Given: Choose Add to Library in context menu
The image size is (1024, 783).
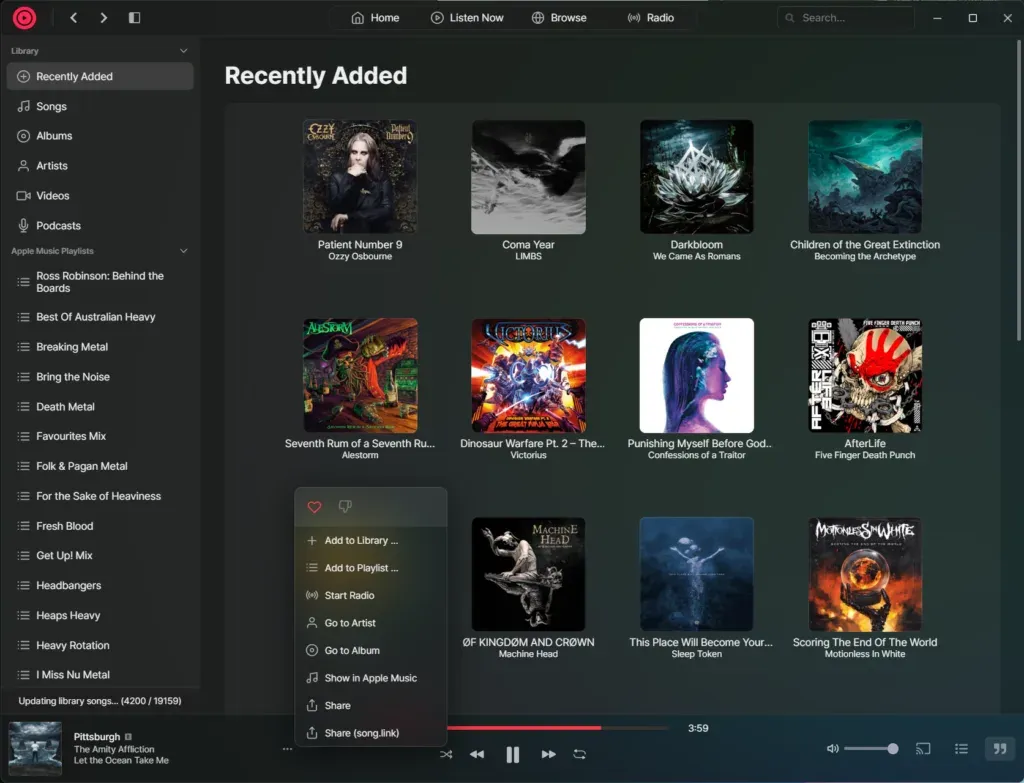Looking at the screenshot, I should click(371, 541).
